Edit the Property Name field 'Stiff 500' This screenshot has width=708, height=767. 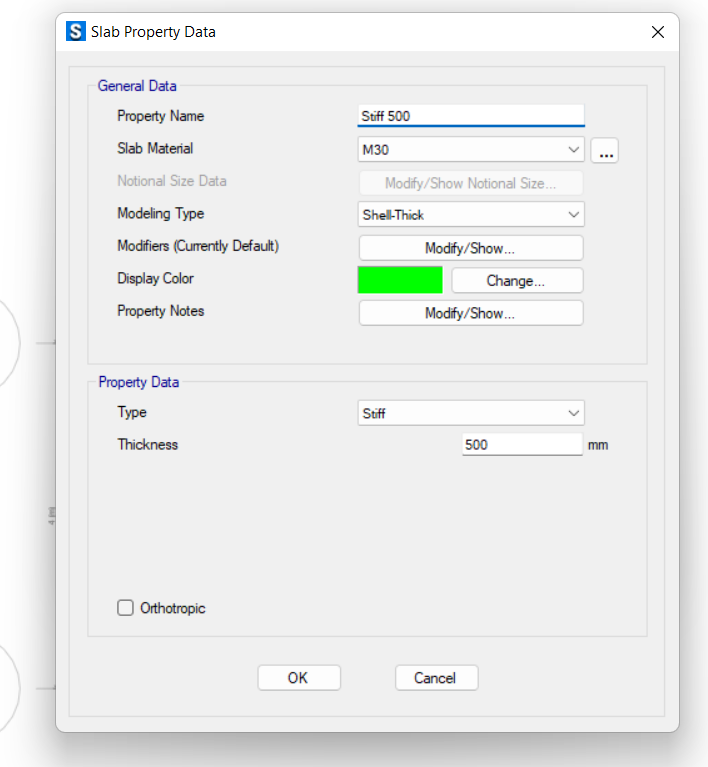(x=471, y=116)
